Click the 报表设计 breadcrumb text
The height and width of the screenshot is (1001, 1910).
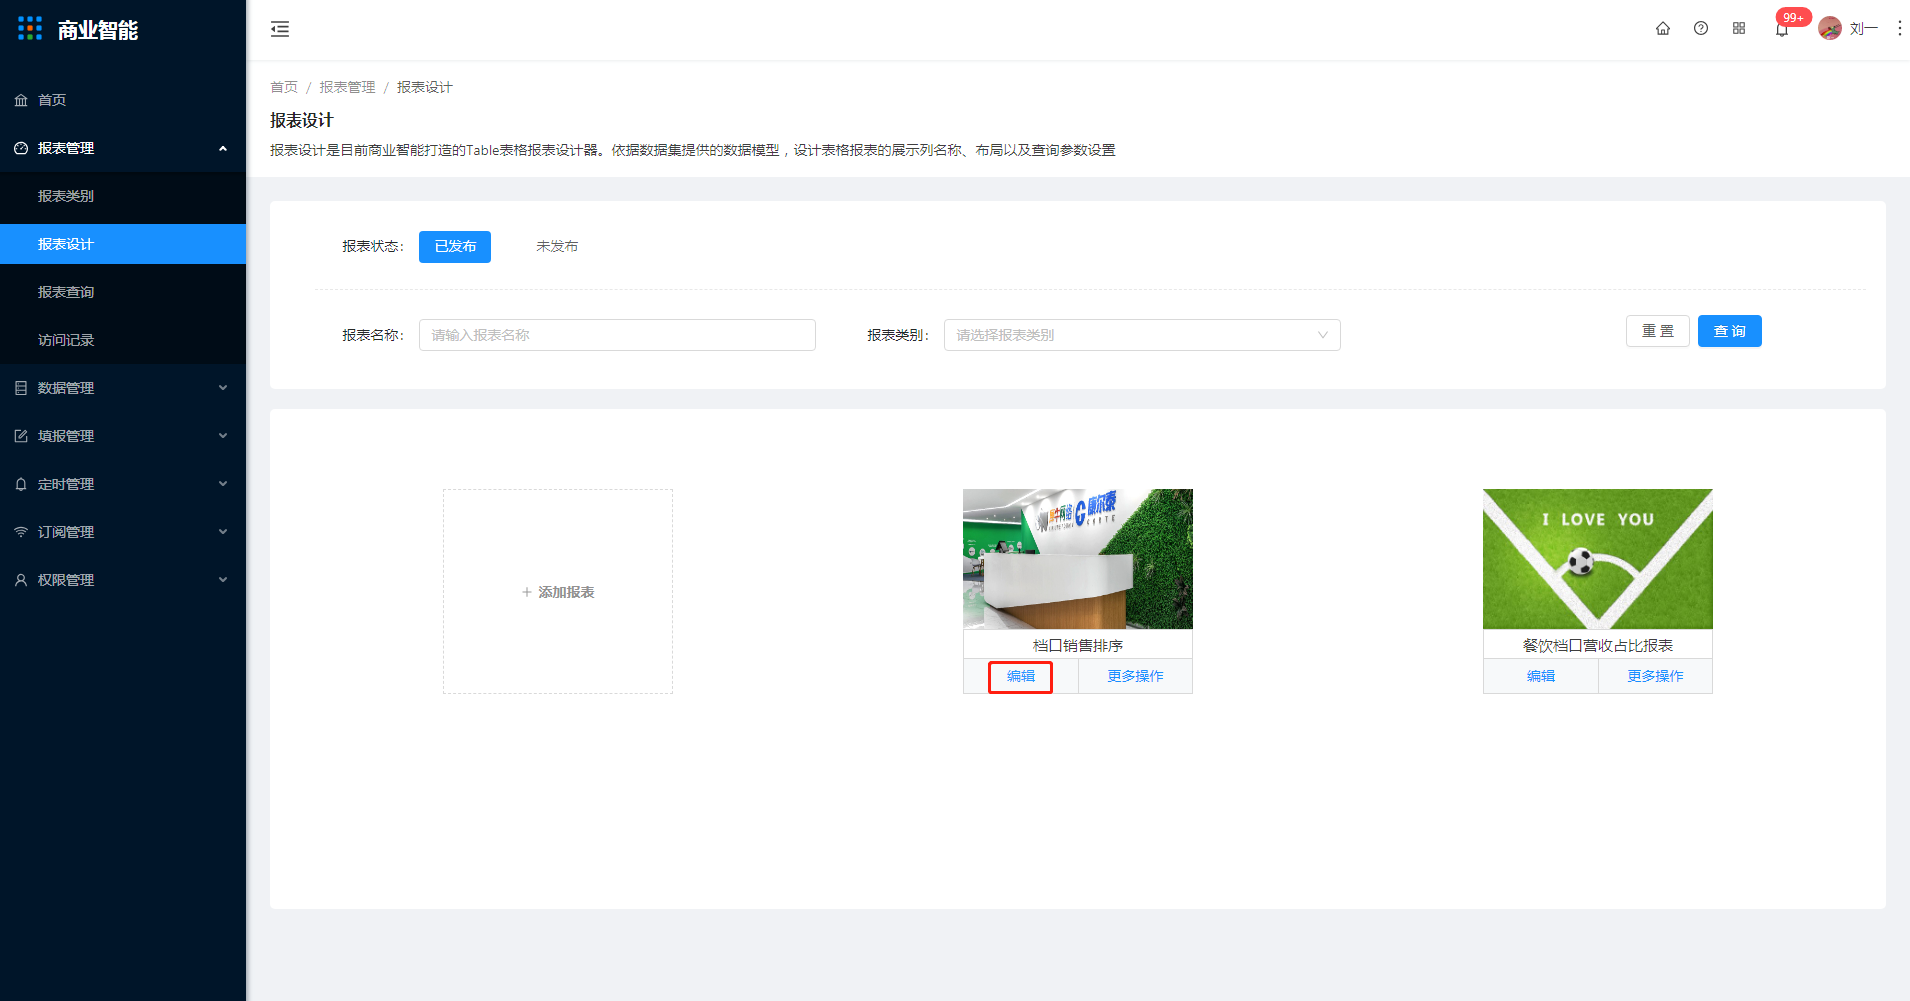(425, 87)
